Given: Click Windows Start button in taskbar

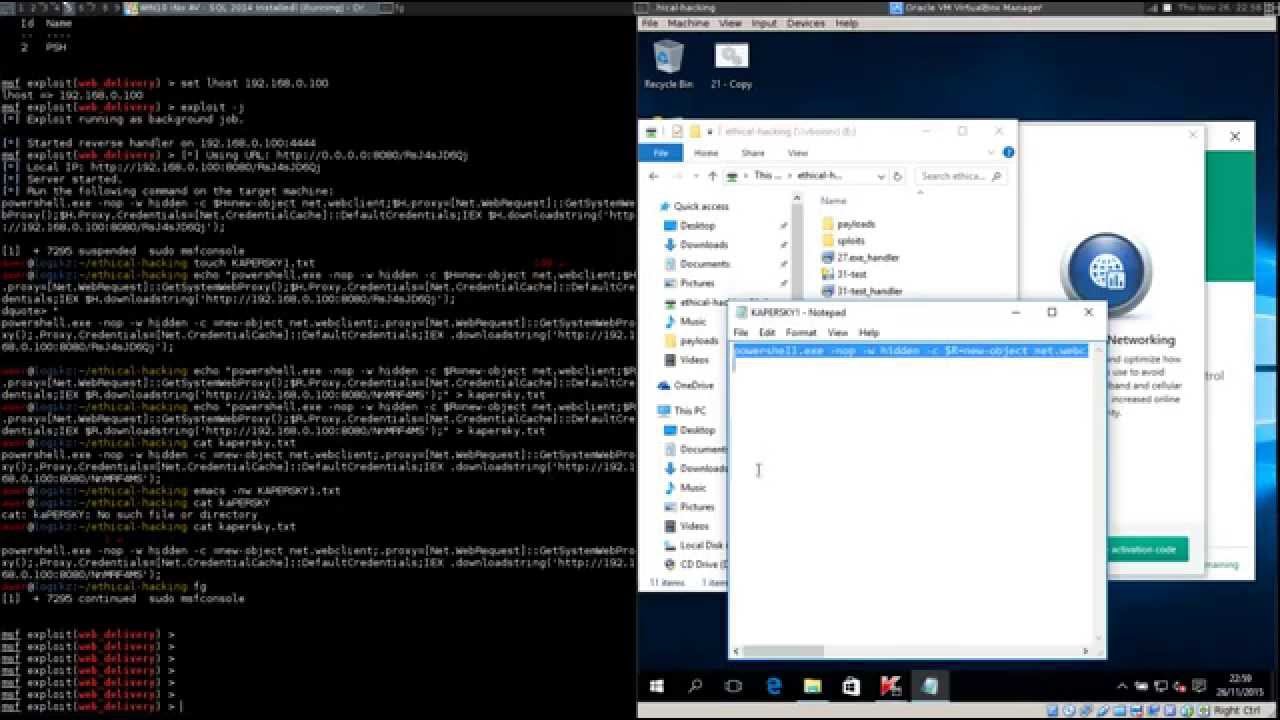Looking at the screenshot, I should pos(657,687).
